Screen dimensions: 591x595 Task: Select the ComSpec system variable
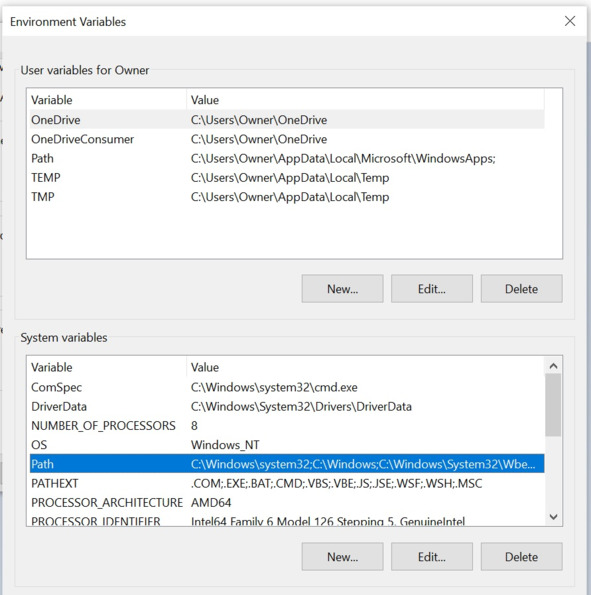click(x=287, y=387)
